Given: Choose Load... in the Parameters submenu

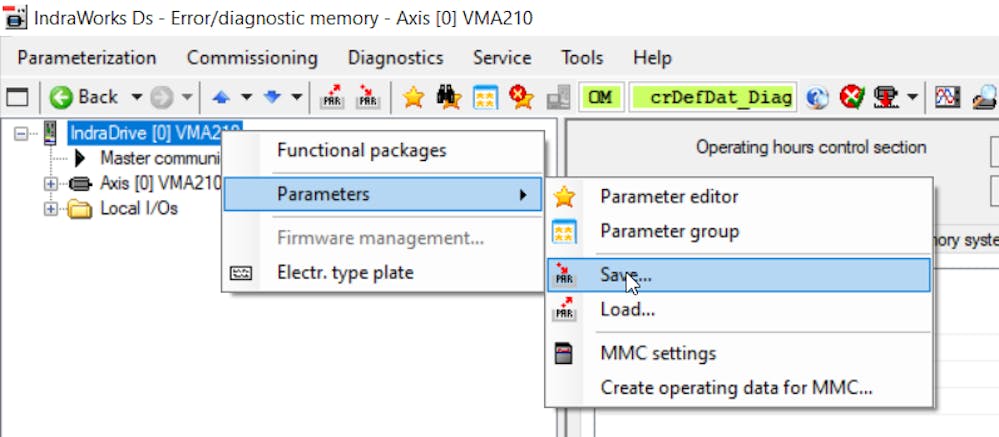Looking at the screenshot, I should point(627,310).
